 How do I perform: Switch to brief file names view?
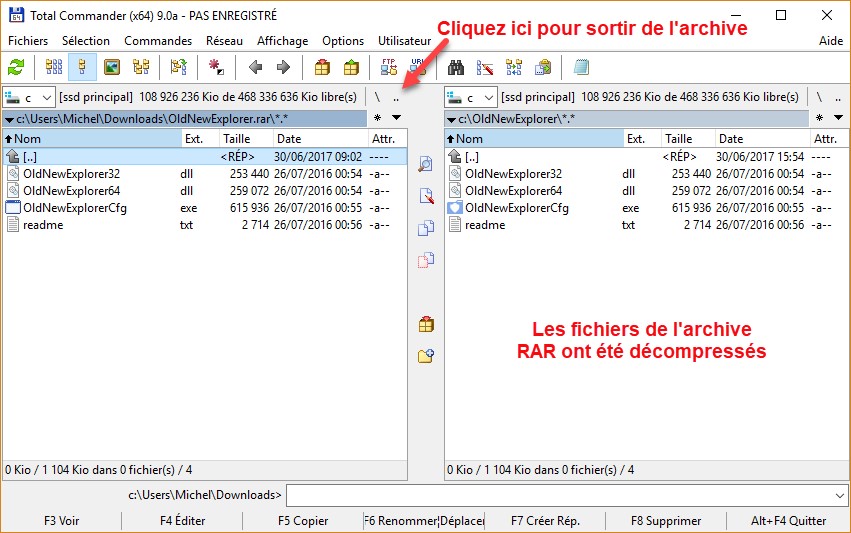pos(53,67)
